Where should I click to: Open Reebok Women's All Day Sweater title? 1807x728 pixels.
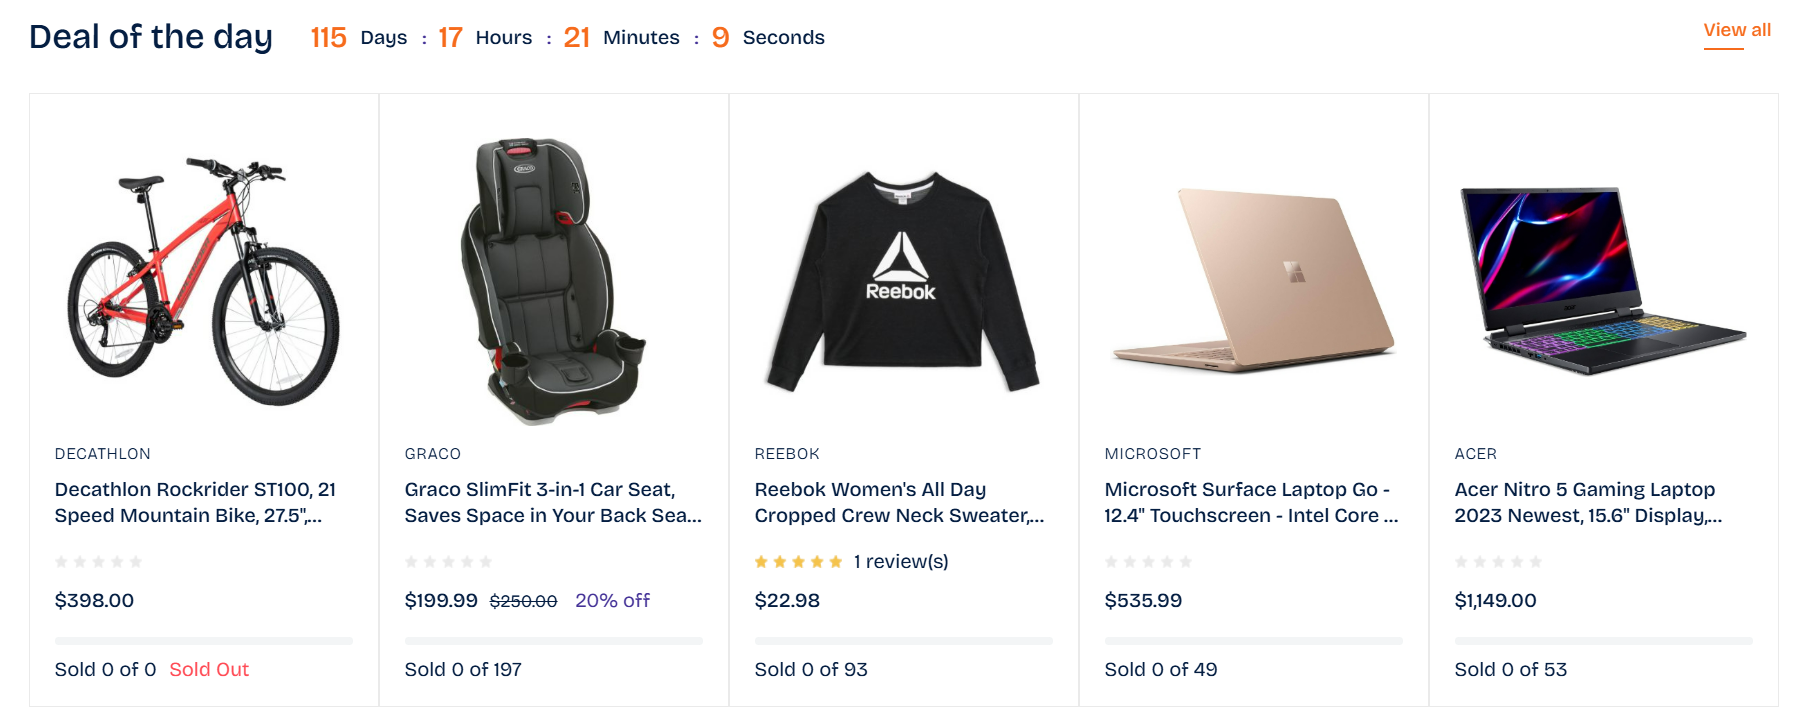[898, 502]
